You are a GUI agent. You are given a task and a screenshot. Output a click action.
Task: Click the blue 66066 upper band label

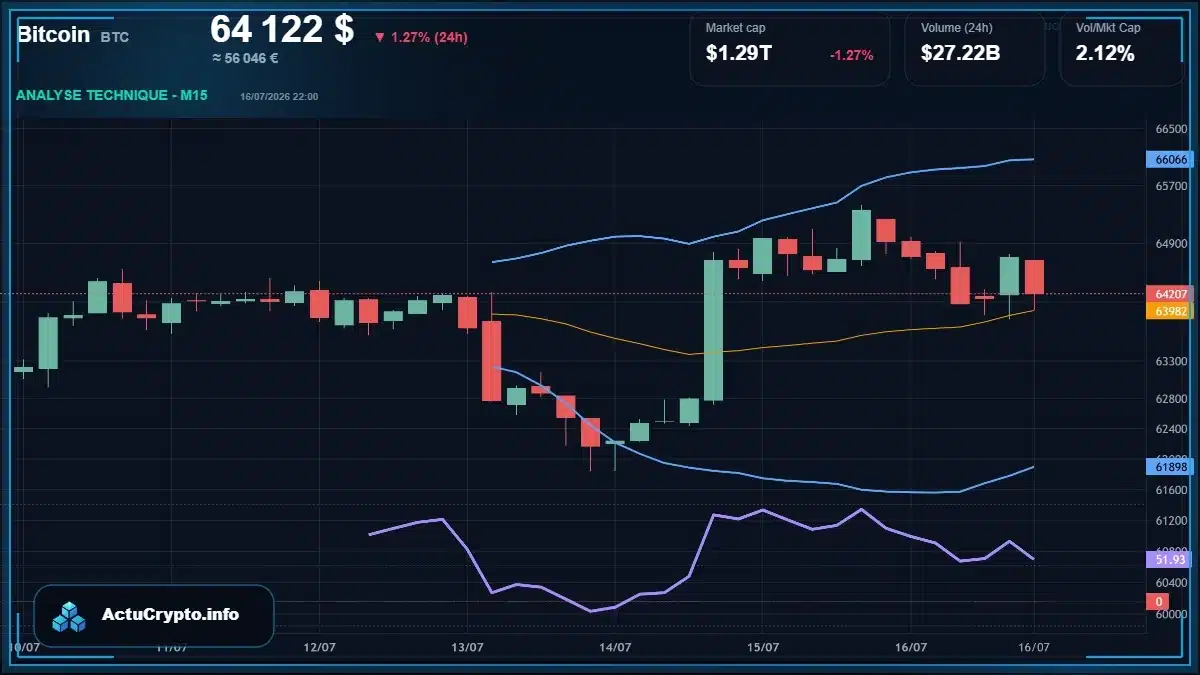pyautogui.click(x=1170, y=159)
